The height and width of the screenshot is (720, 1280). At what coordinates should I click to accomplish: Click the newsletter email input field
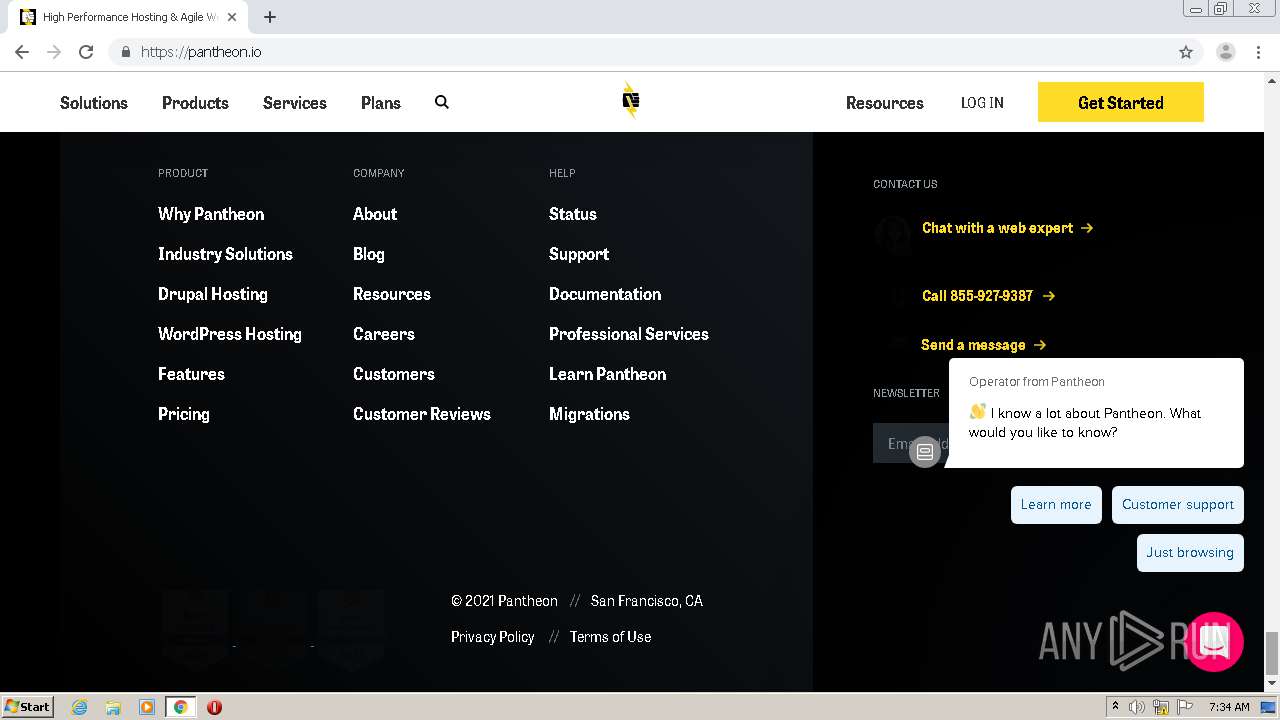910,444
